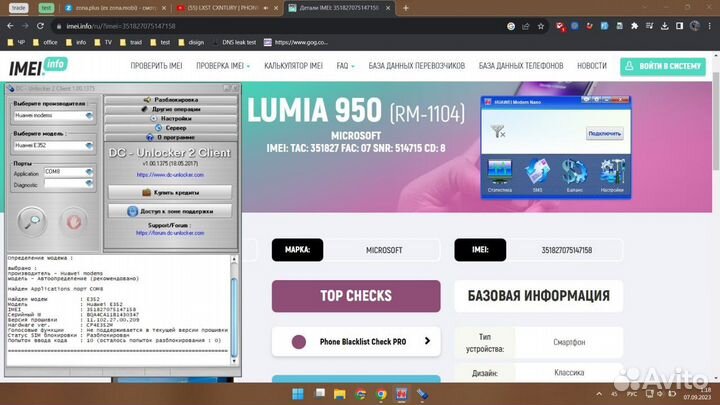Open DC-Unlocker icon on taskbar
720x405 pixels.
click(x=422, y=394)
